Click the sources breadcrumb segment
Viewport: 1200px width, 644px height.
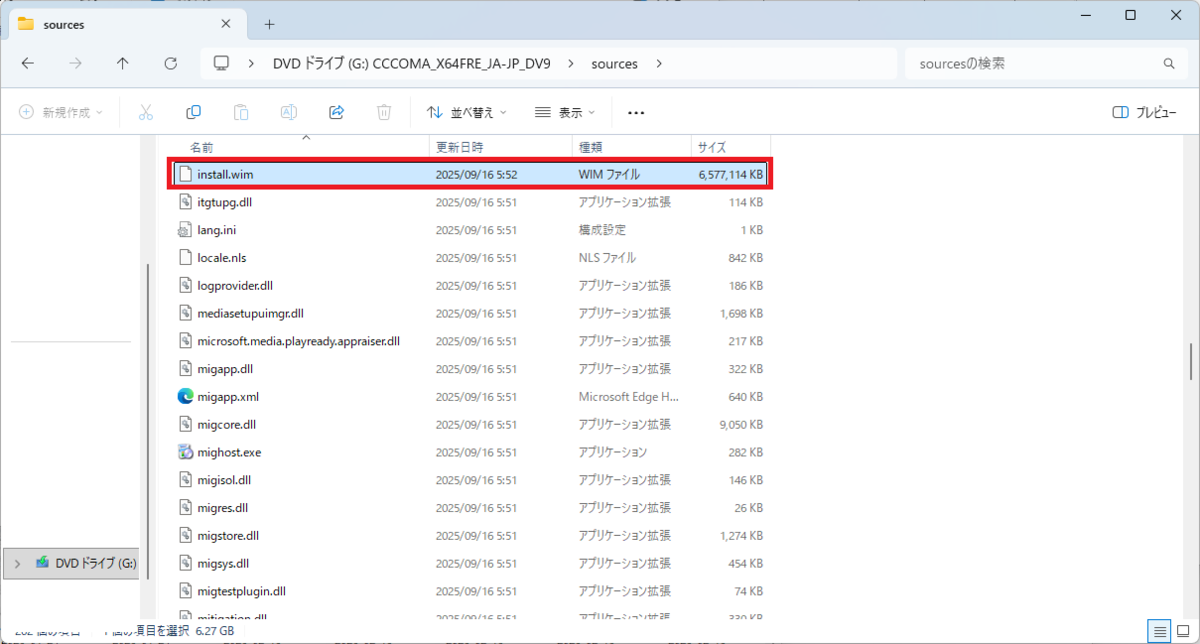(x=614, y=63)
